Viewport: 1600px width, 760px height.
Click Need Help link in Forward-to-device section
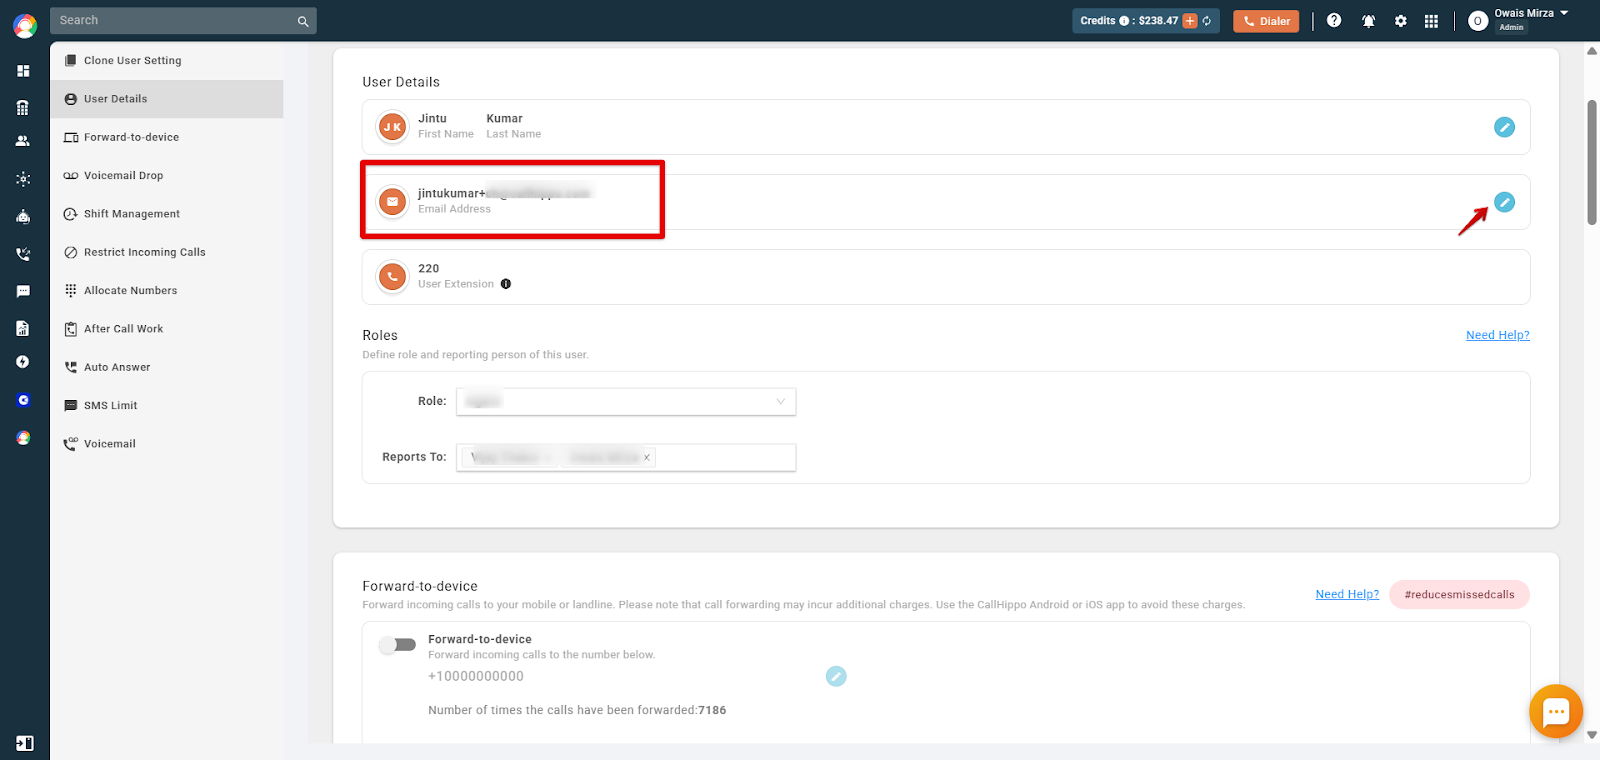click(1347, 594)
